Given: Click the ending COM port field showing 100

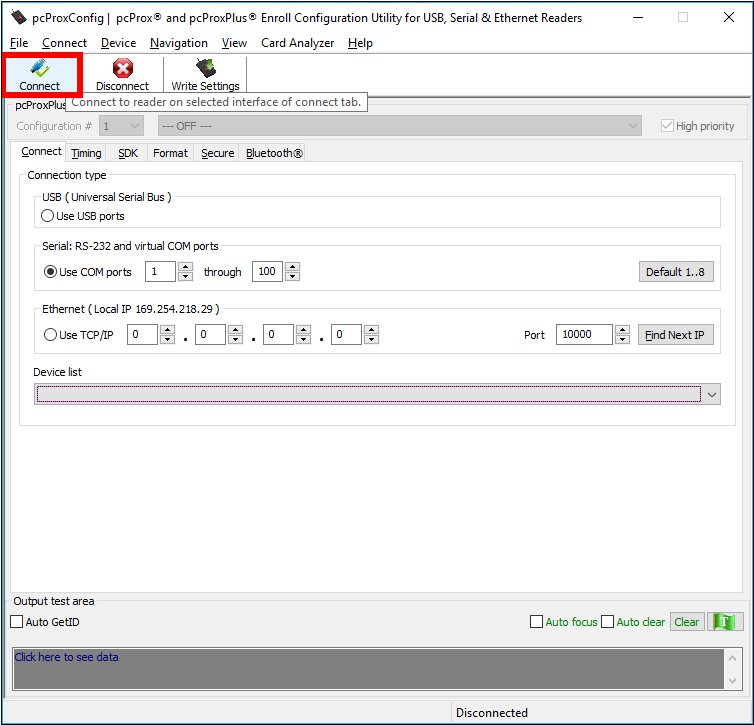Looking at the screenshot, I should 267,272.
